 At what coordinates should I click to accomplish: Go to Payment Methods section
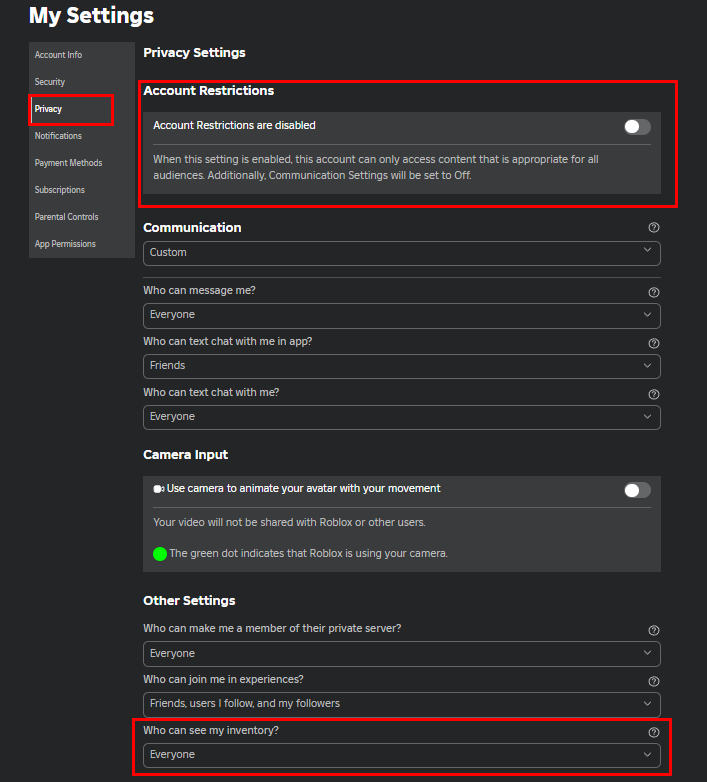pyautogui.click(x=68, y=163)
